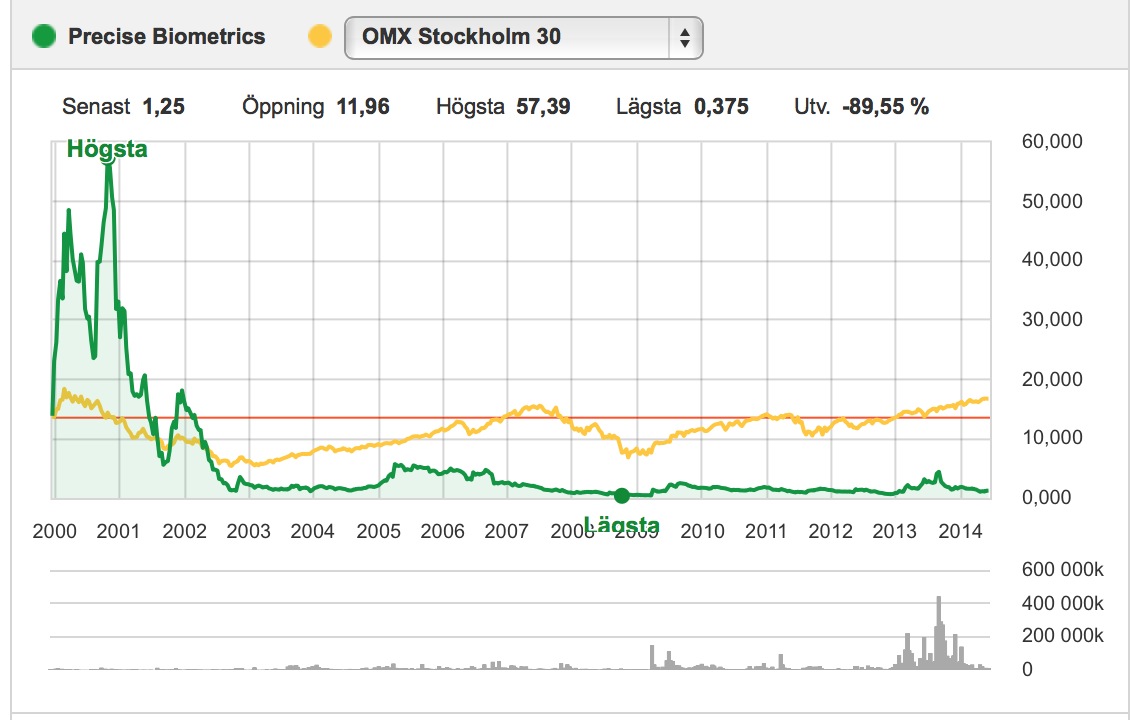Click the Senast value 1,25
1130x720 pixels.
163,107
